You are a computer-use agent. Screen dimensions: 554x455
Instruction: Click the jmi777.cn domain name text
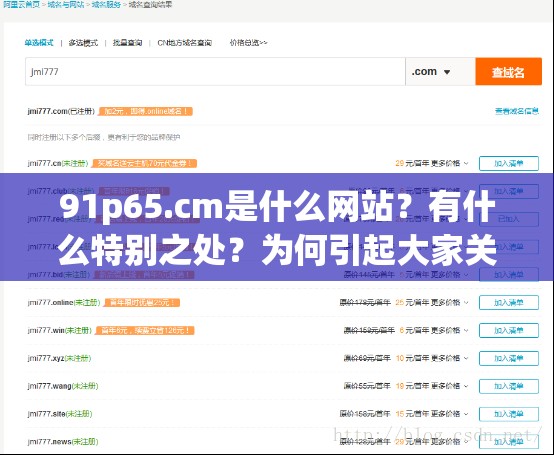44,163
